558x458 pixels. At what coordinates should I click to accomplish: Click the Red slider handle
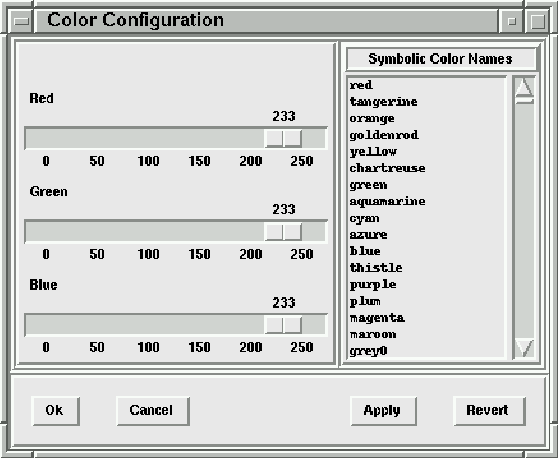click(283, 138)
